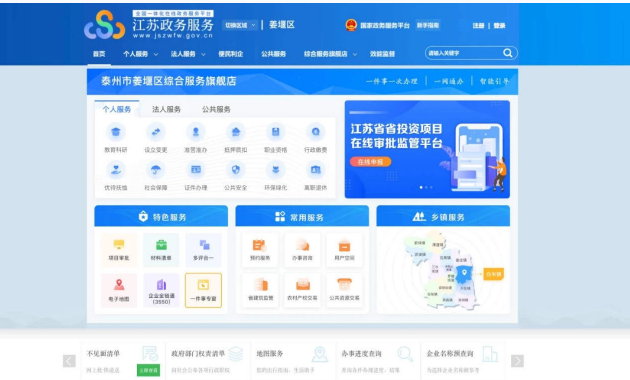Viewport: 630px width, 380px height.
Task: Click the 公共安全 shield icon
Action: click(235, 170)
